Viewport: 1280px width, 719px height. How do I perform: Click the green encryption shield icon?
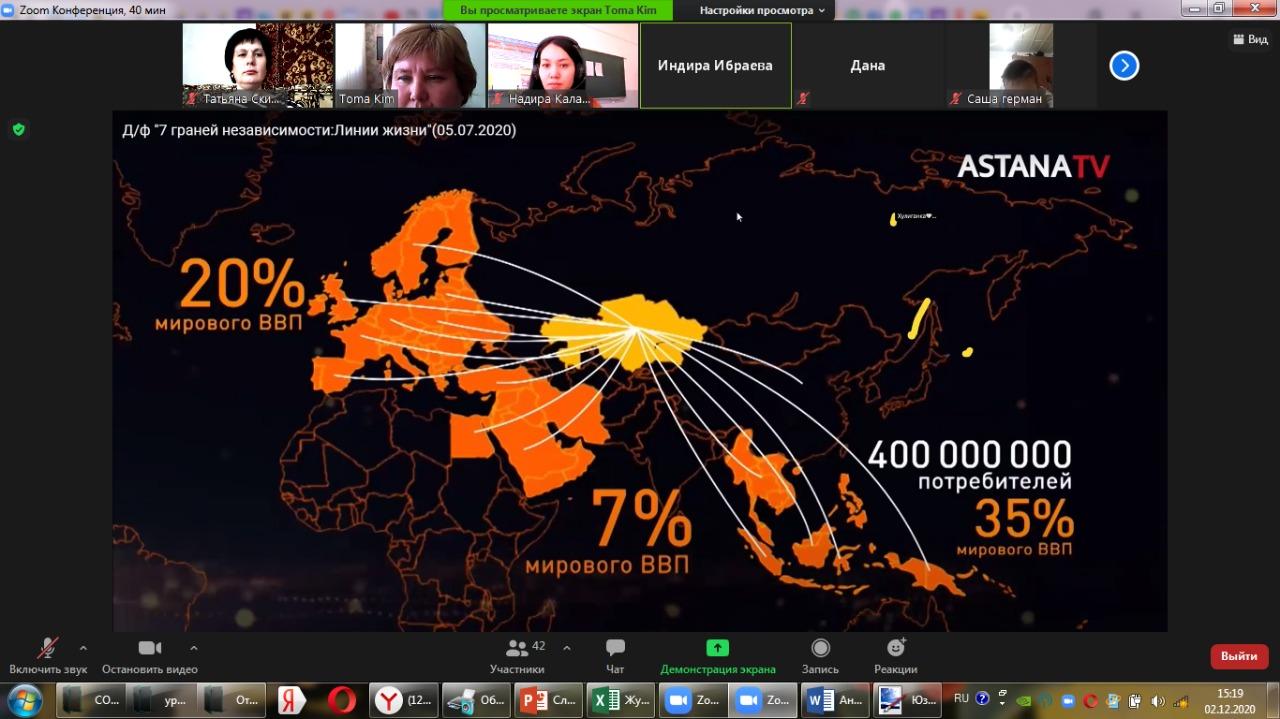point(18,129)
